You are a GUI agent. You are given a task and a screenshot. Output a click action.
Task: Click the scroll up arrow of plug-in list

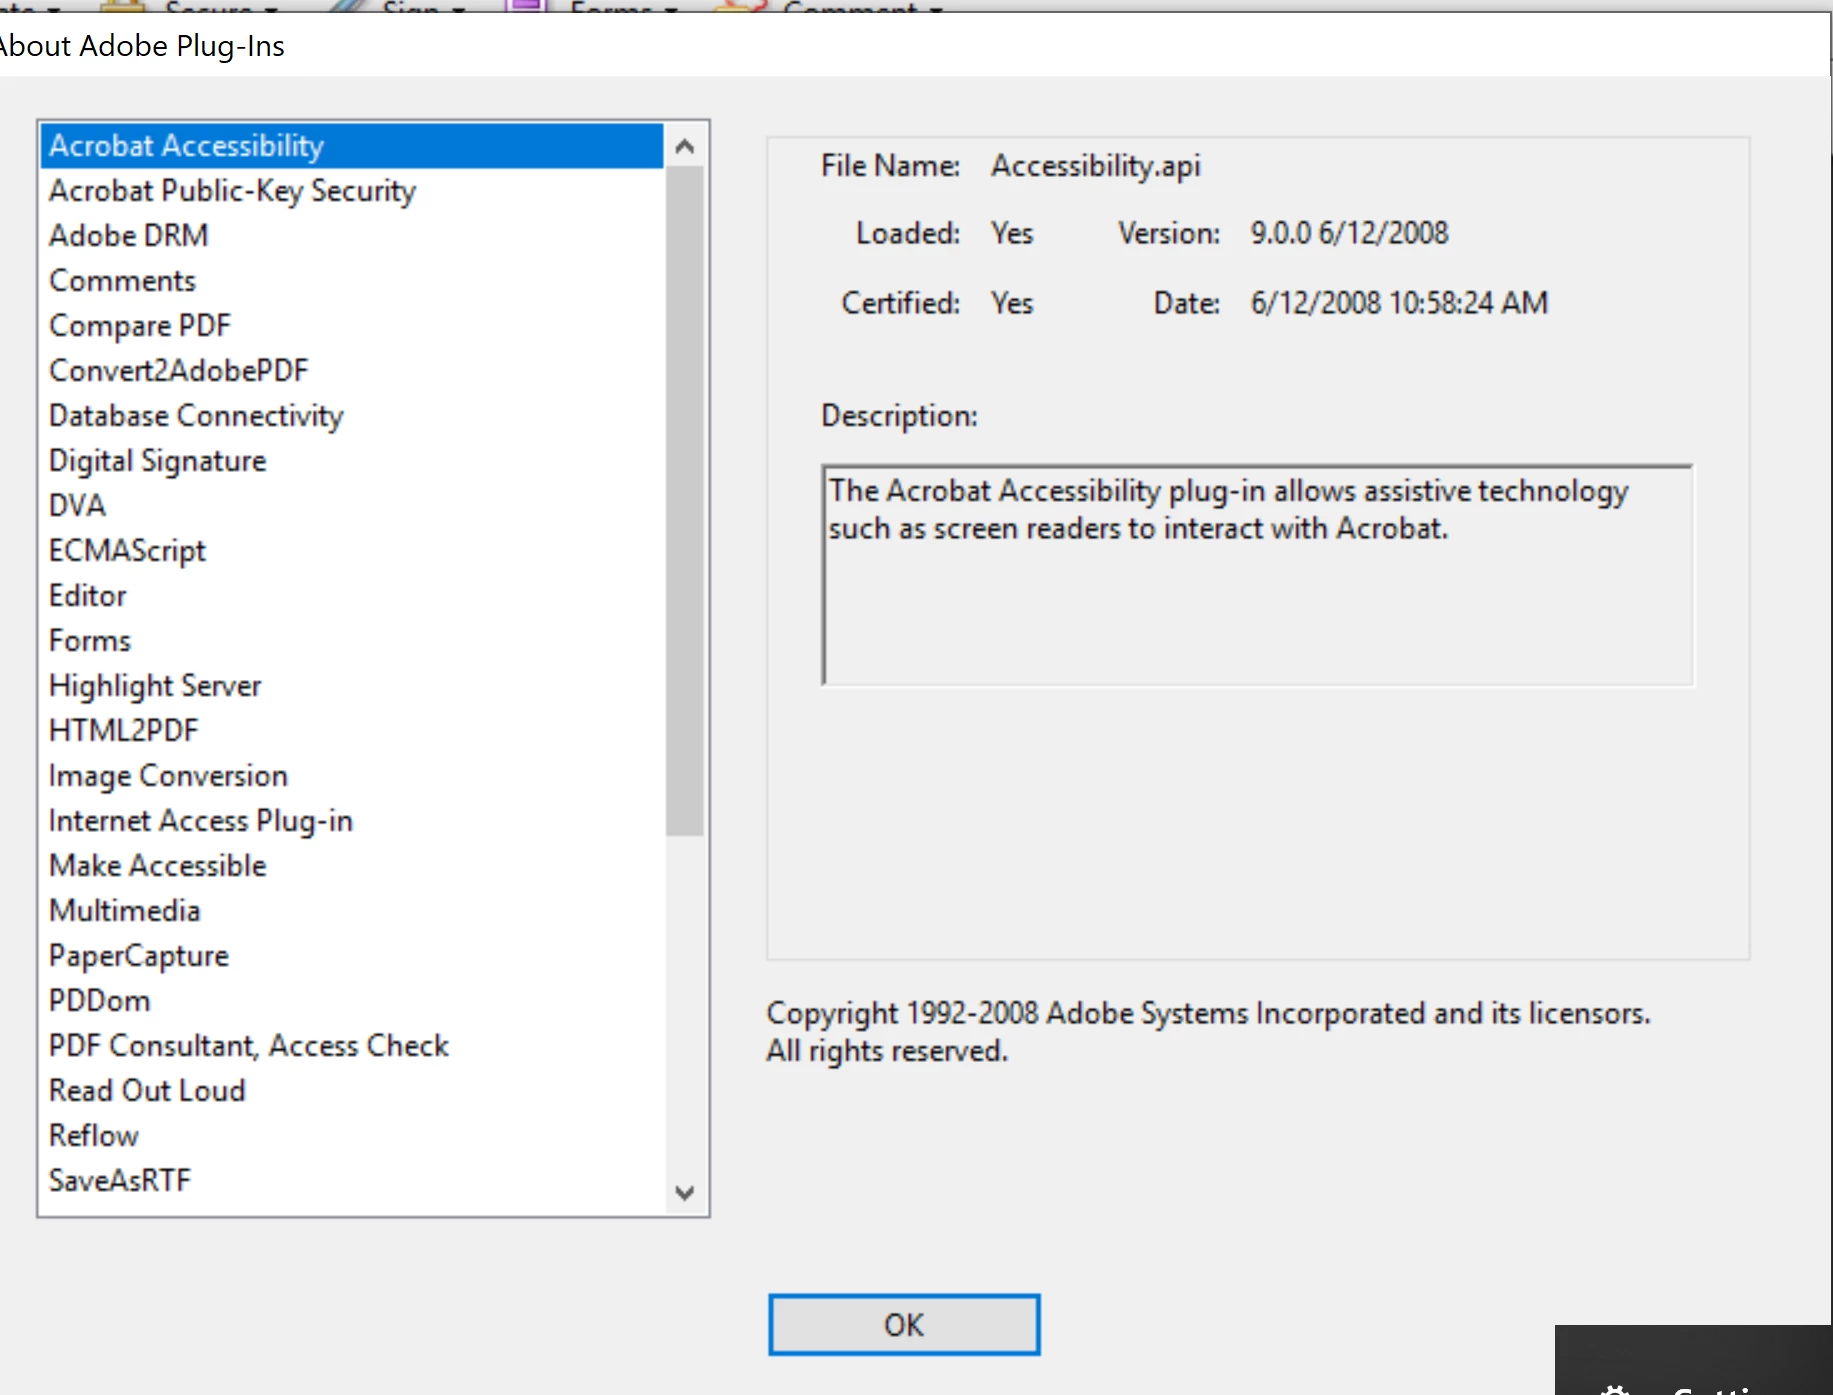click(x=685, y=147)
